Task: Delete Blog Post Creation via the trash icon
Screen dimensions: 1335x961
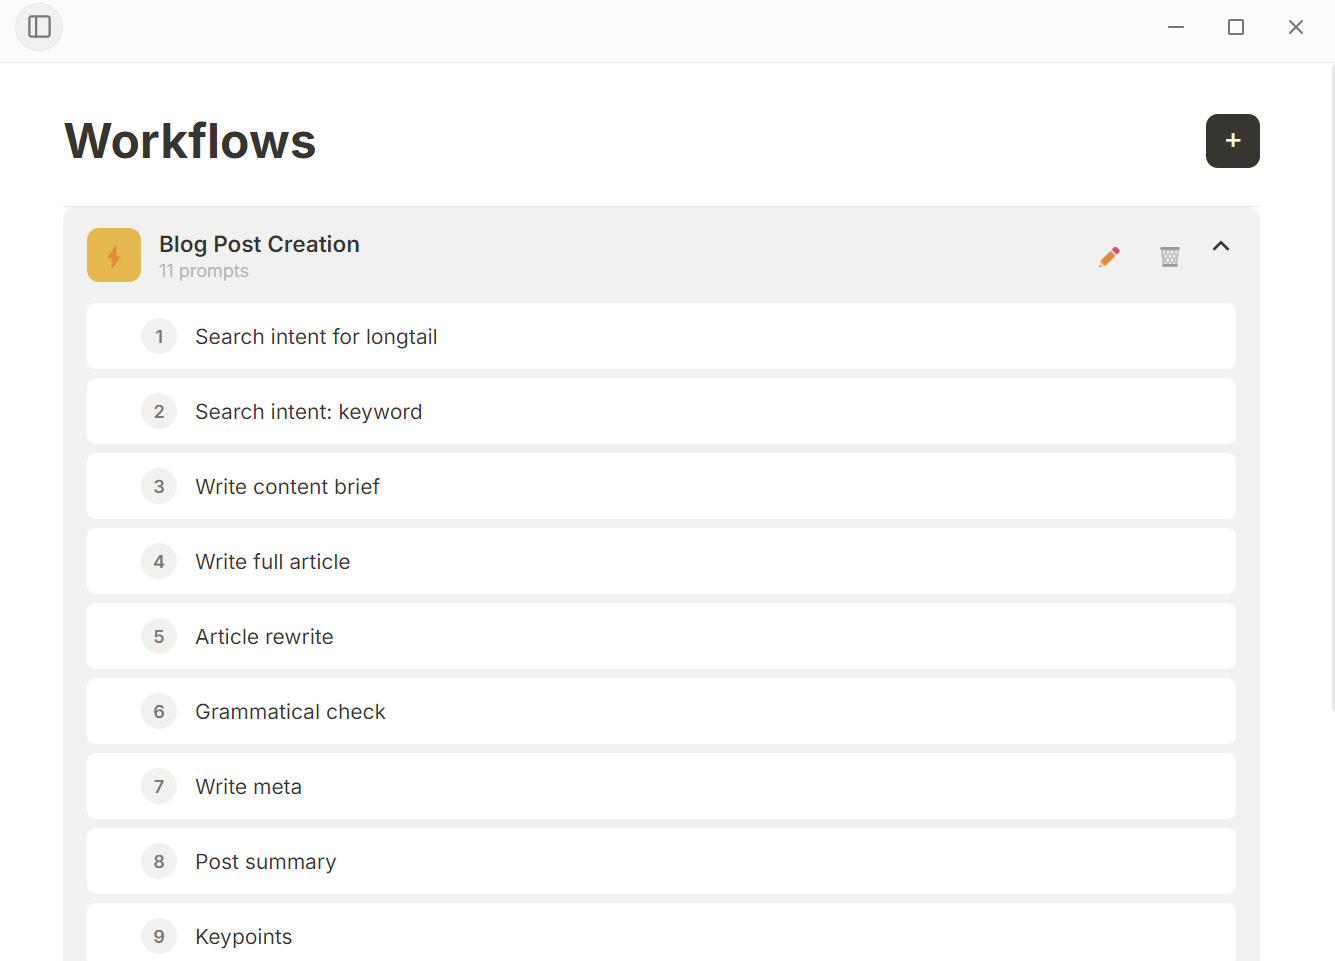Action: tap(1169, 256)
